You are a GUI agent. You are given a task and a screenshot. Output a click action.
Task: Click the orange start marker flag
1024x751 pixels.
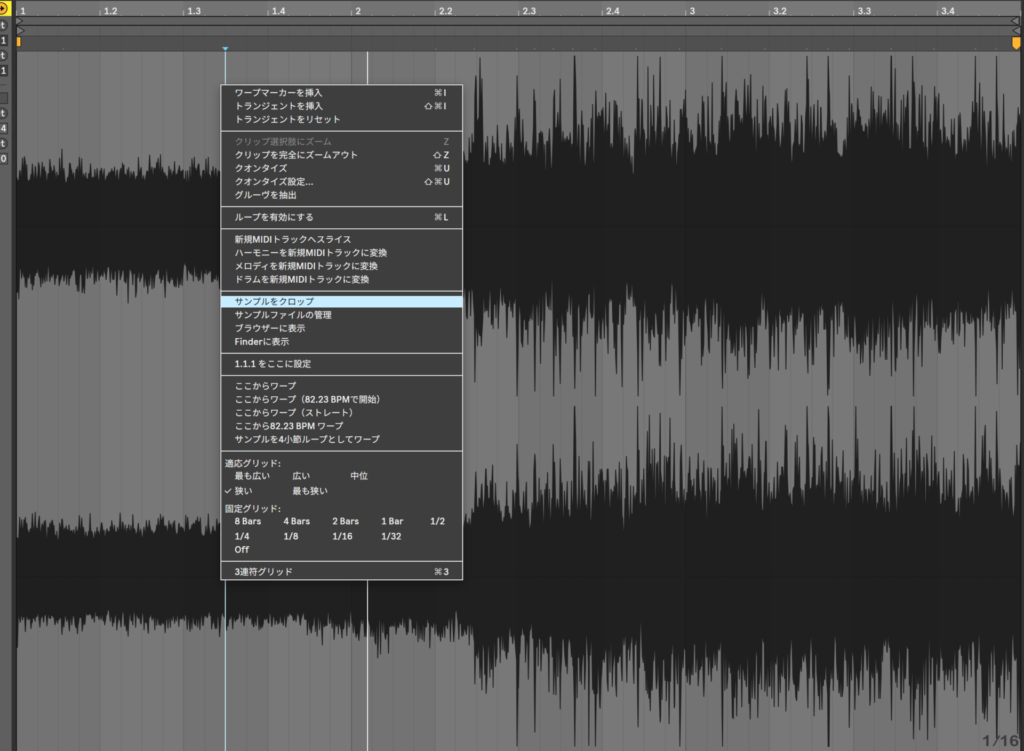[x=18, y=42]
